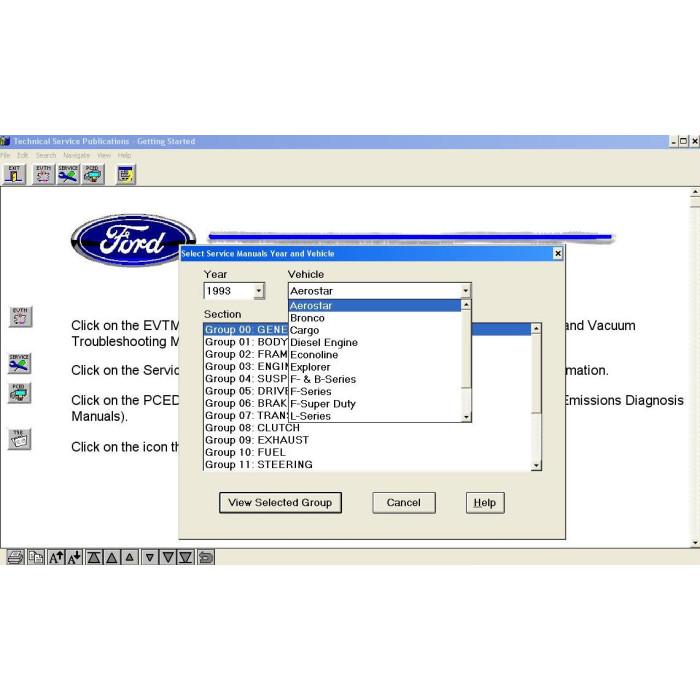Image resolution: width=700 pixels, height=700 pixels.
Task: Click the dialog Help button
Action: click(485, 503)
